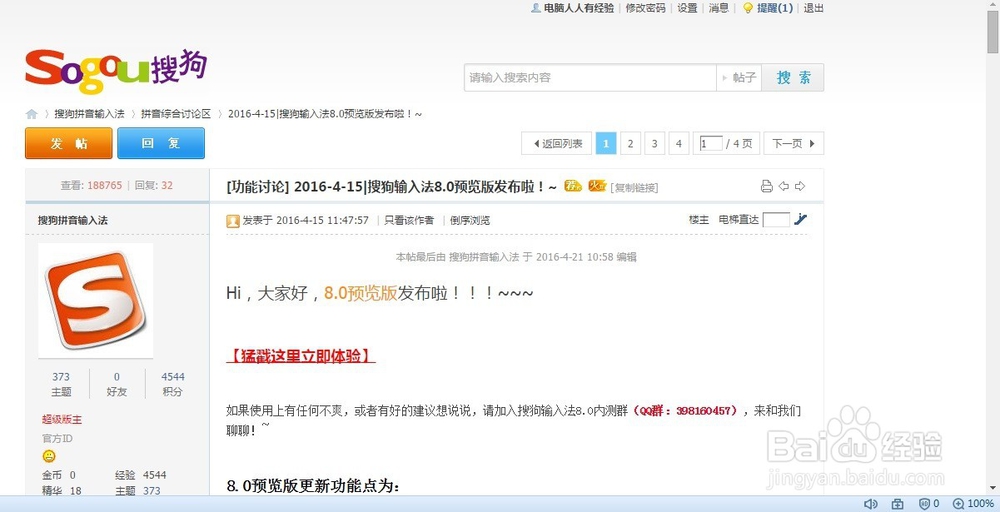Open 修改密码 link
This screenshot has height=512, width=1000.
click(x=645, y=8)
